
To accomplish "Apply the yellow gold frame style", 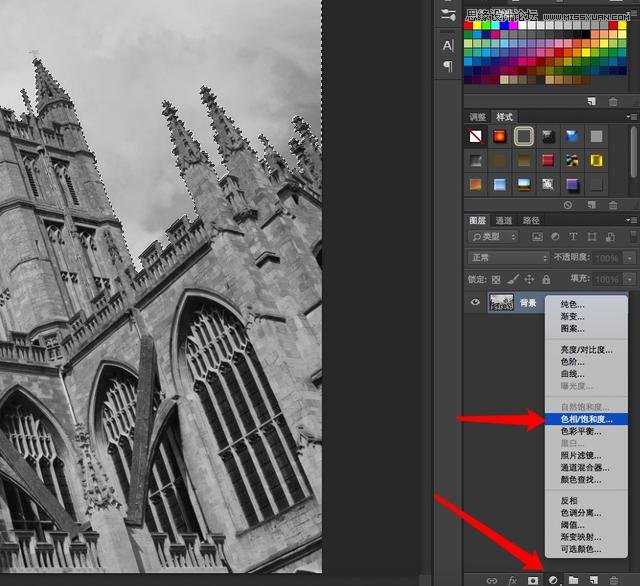I will coord(596,160).
